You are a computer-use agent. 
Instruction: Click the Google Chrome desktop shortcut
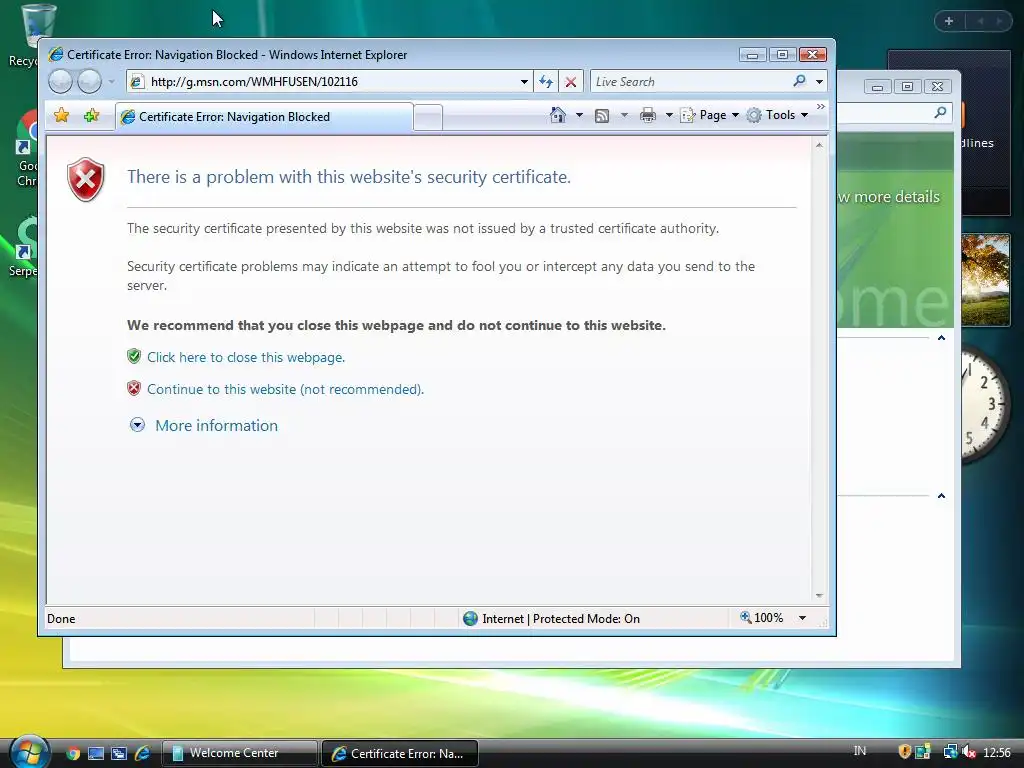coord(26,150)
